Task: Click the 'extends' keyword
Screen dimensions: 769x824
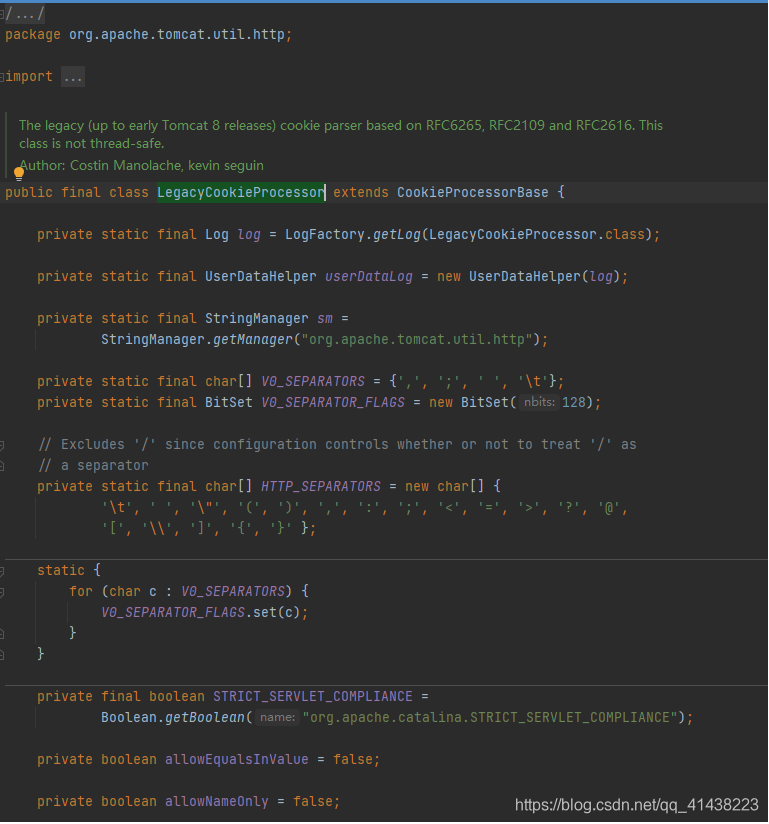Action: (361, 192)
